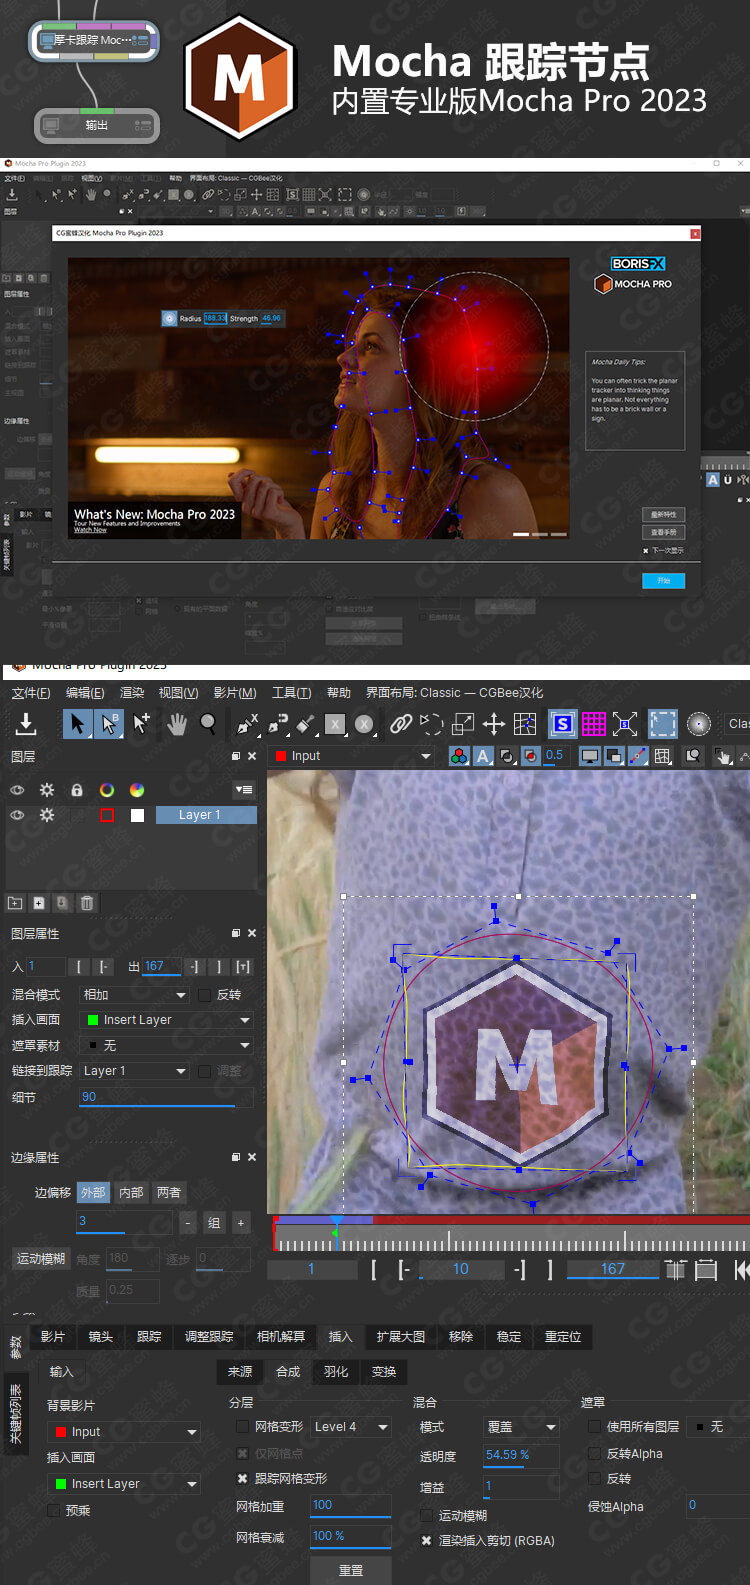Select the 两者 edge offset button
Screen dimensions: 750x1585
click(169, 1193)
